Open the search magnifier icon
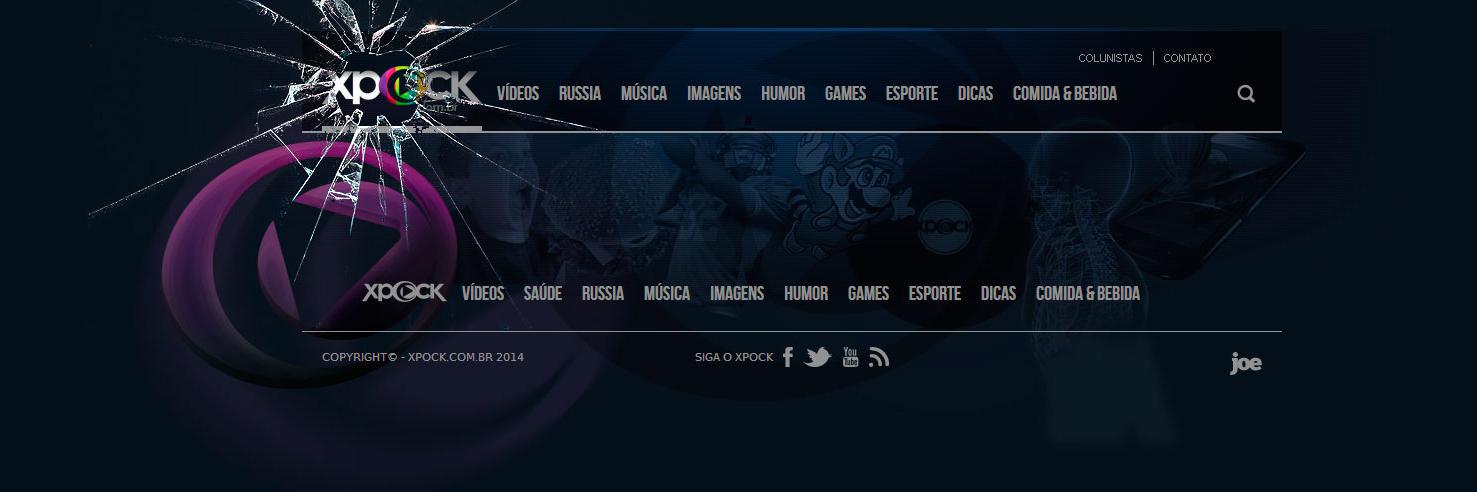 pyautogui.click(x=1246, y=94)
